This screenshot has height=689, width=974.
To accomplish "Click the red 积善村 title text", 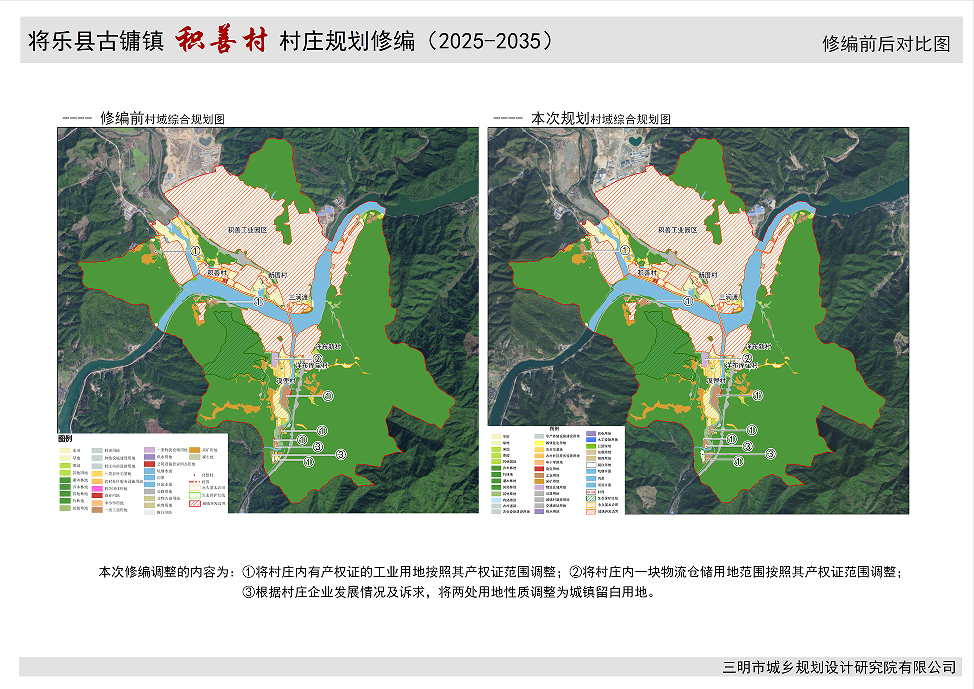I will tap(221, 41).
